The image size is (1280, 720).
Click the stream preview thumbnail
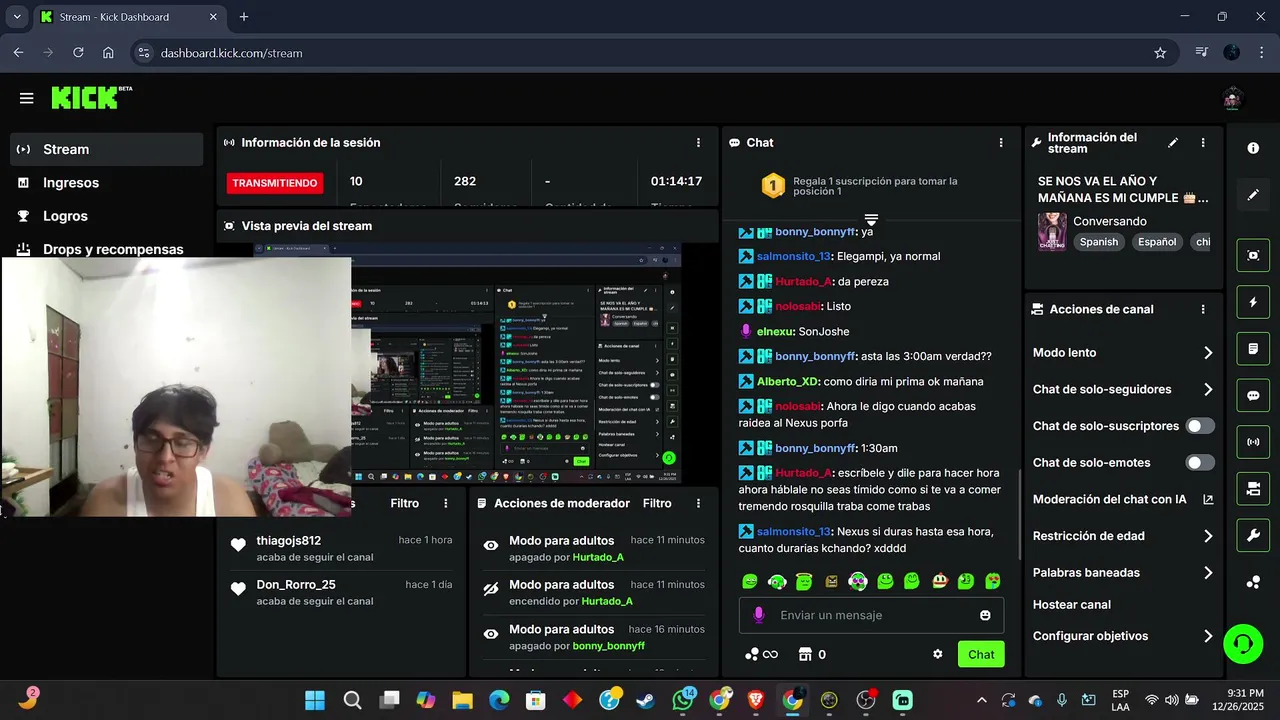pos(467,363)
